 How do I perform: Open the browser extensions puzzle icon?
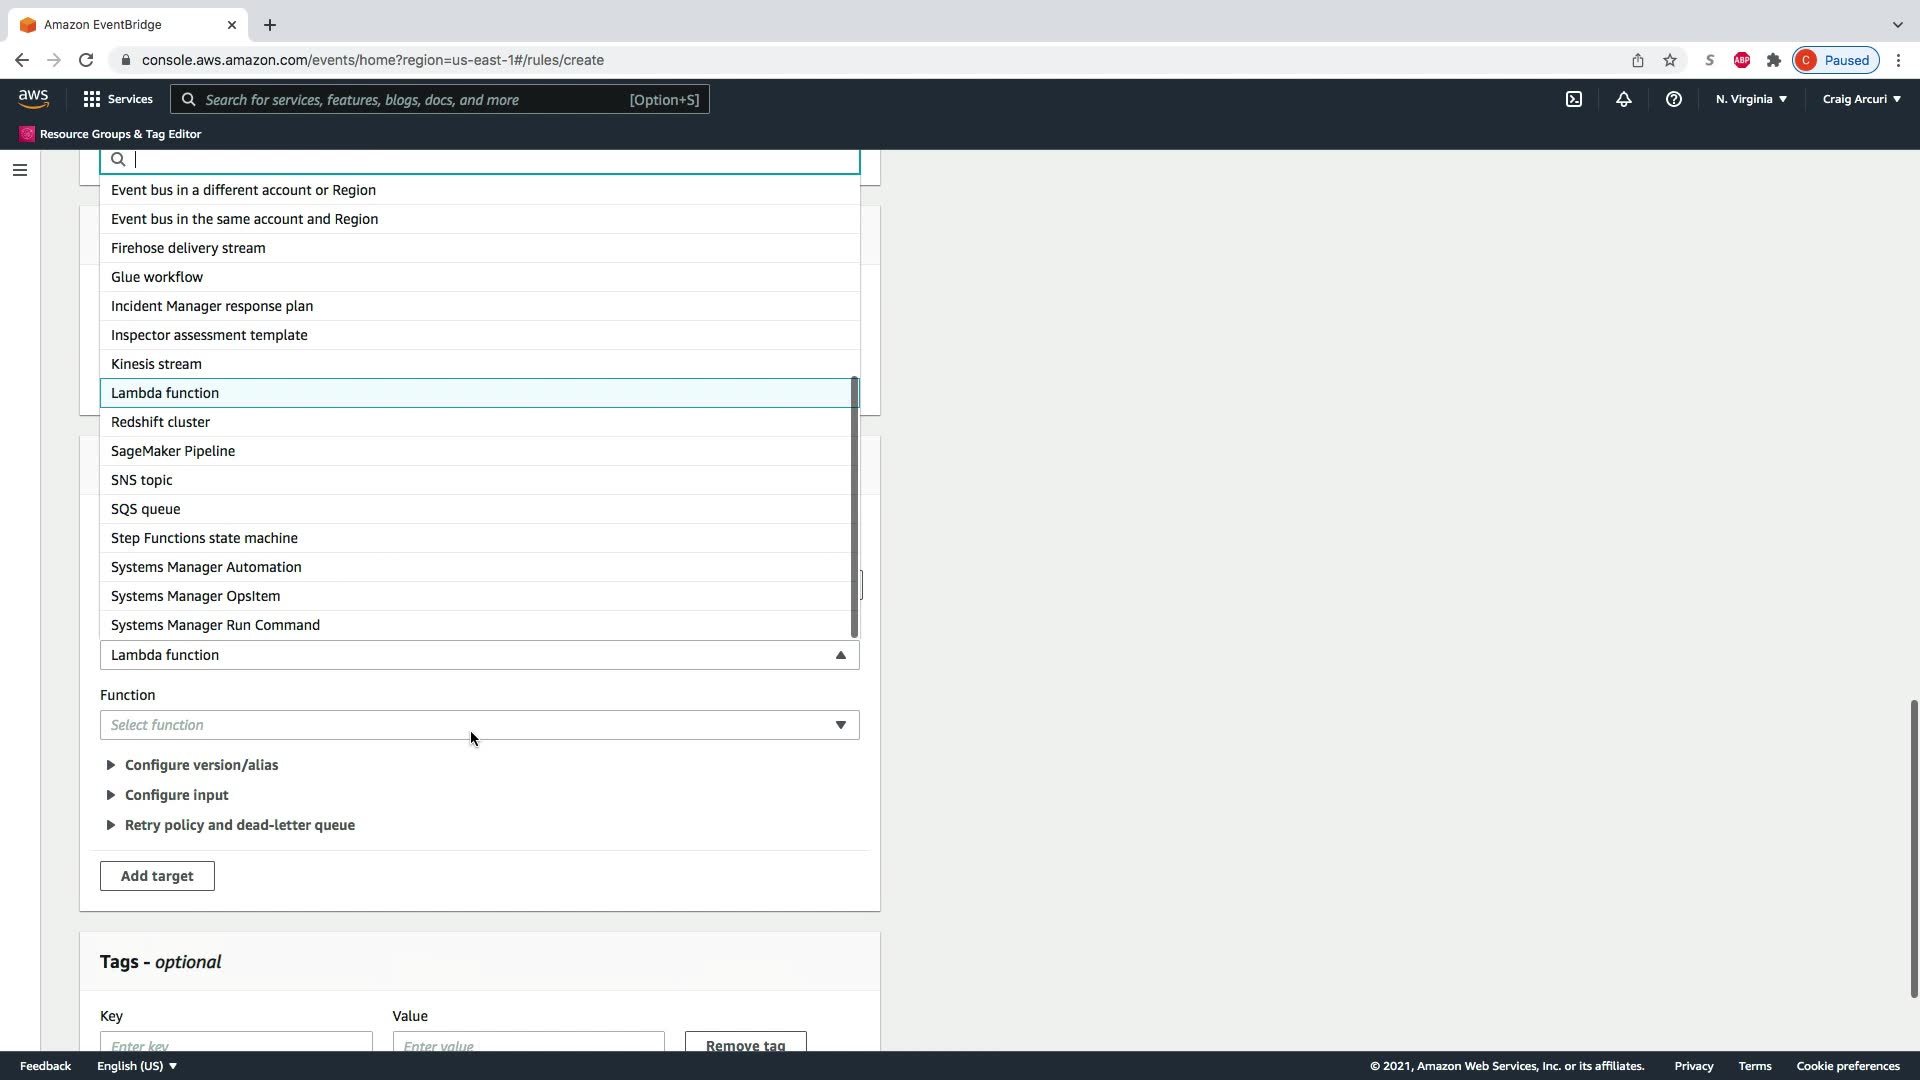point(1773,60)
